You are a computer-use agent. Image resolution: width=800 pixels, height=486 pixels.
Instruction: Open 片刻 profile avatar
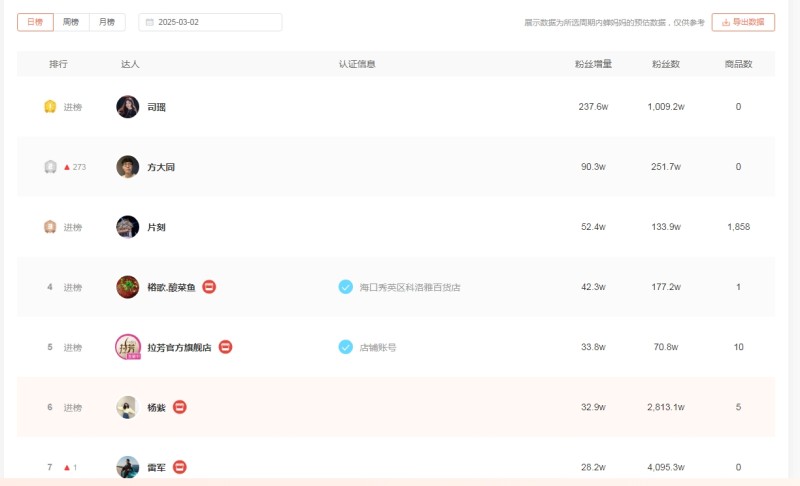pyautogui.click(x=128, y=227)
